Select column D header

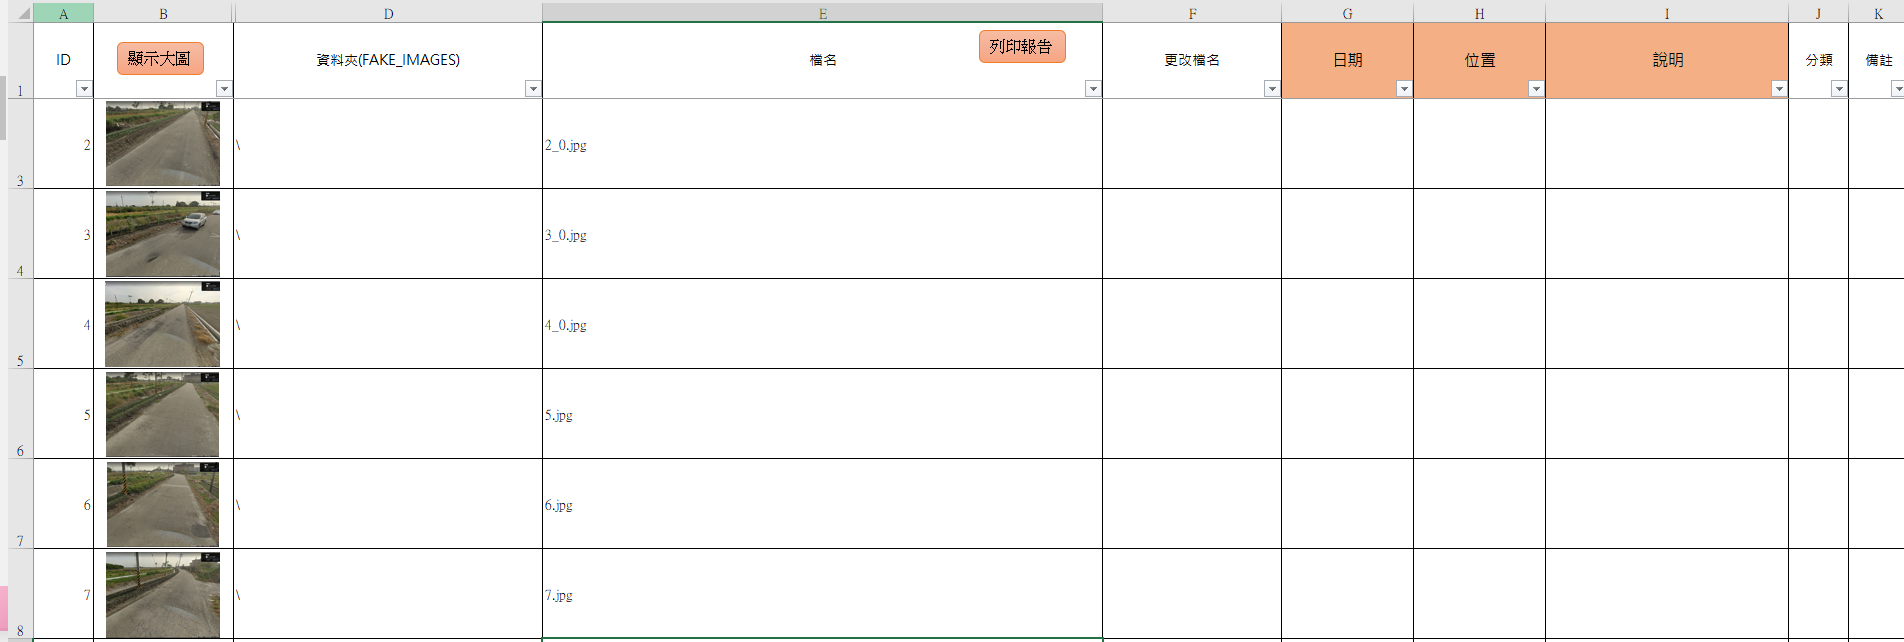(x=388, y=13)
